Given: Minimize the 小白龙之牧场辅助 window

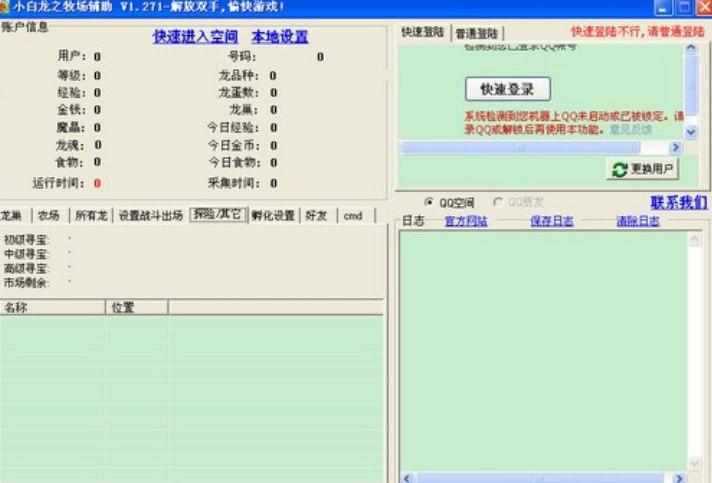Looking at the screenshot, I should pyautogui.click(x=662, y=7).
